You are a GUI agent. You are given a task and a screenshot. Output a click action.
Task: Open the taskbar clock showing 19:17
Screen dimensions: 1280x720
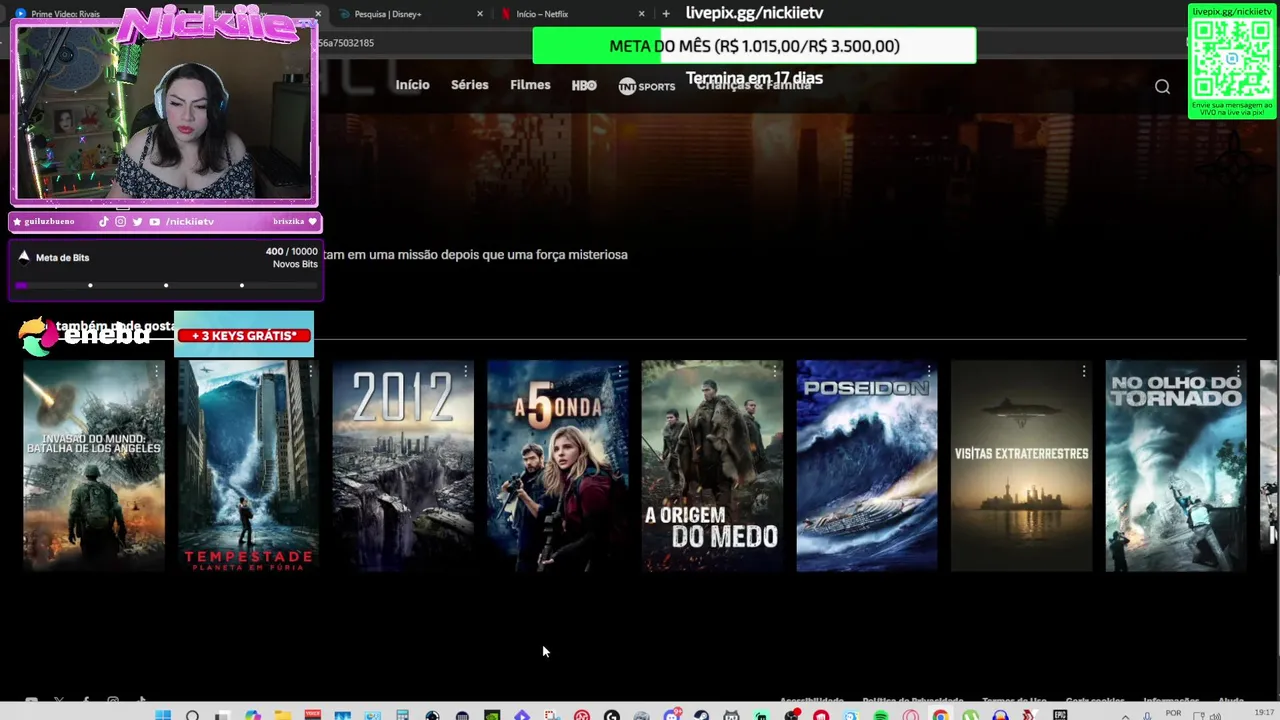tap(1266, 714)
